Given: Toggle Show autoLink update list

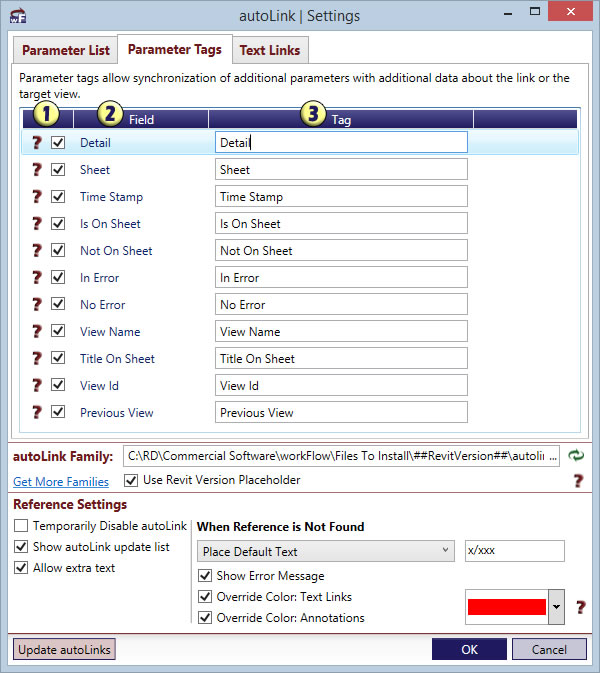Looking at the screenshot, I should click(x=21, y=547).
